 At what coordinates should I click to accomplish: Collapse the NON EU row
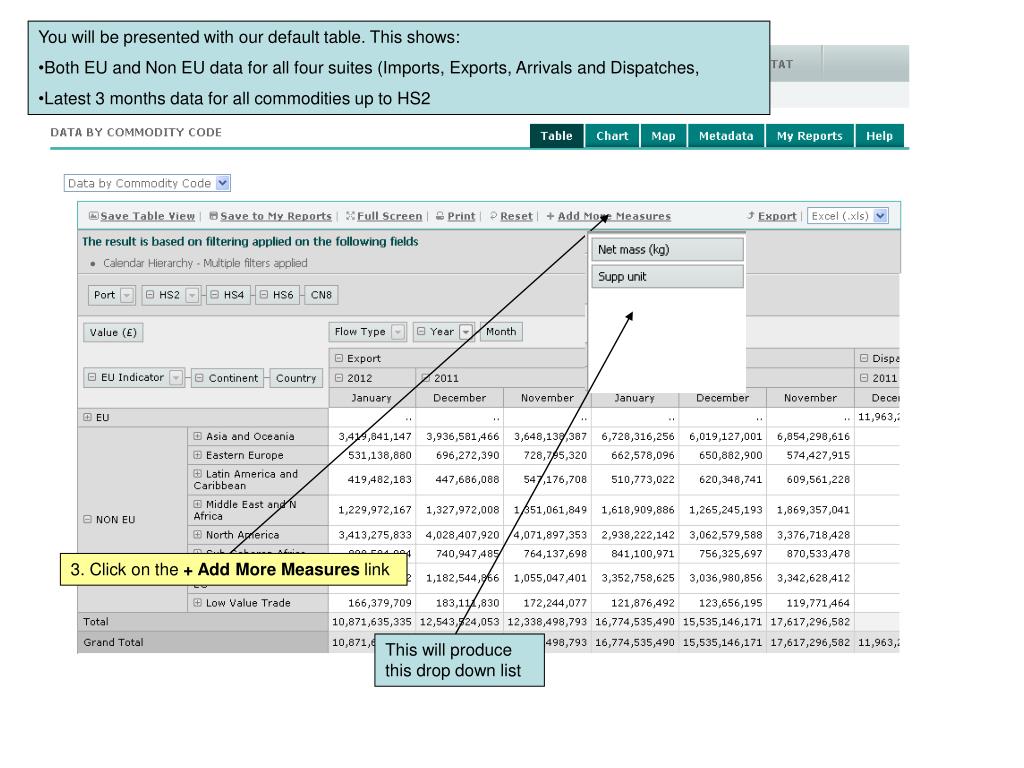(88, 520)
